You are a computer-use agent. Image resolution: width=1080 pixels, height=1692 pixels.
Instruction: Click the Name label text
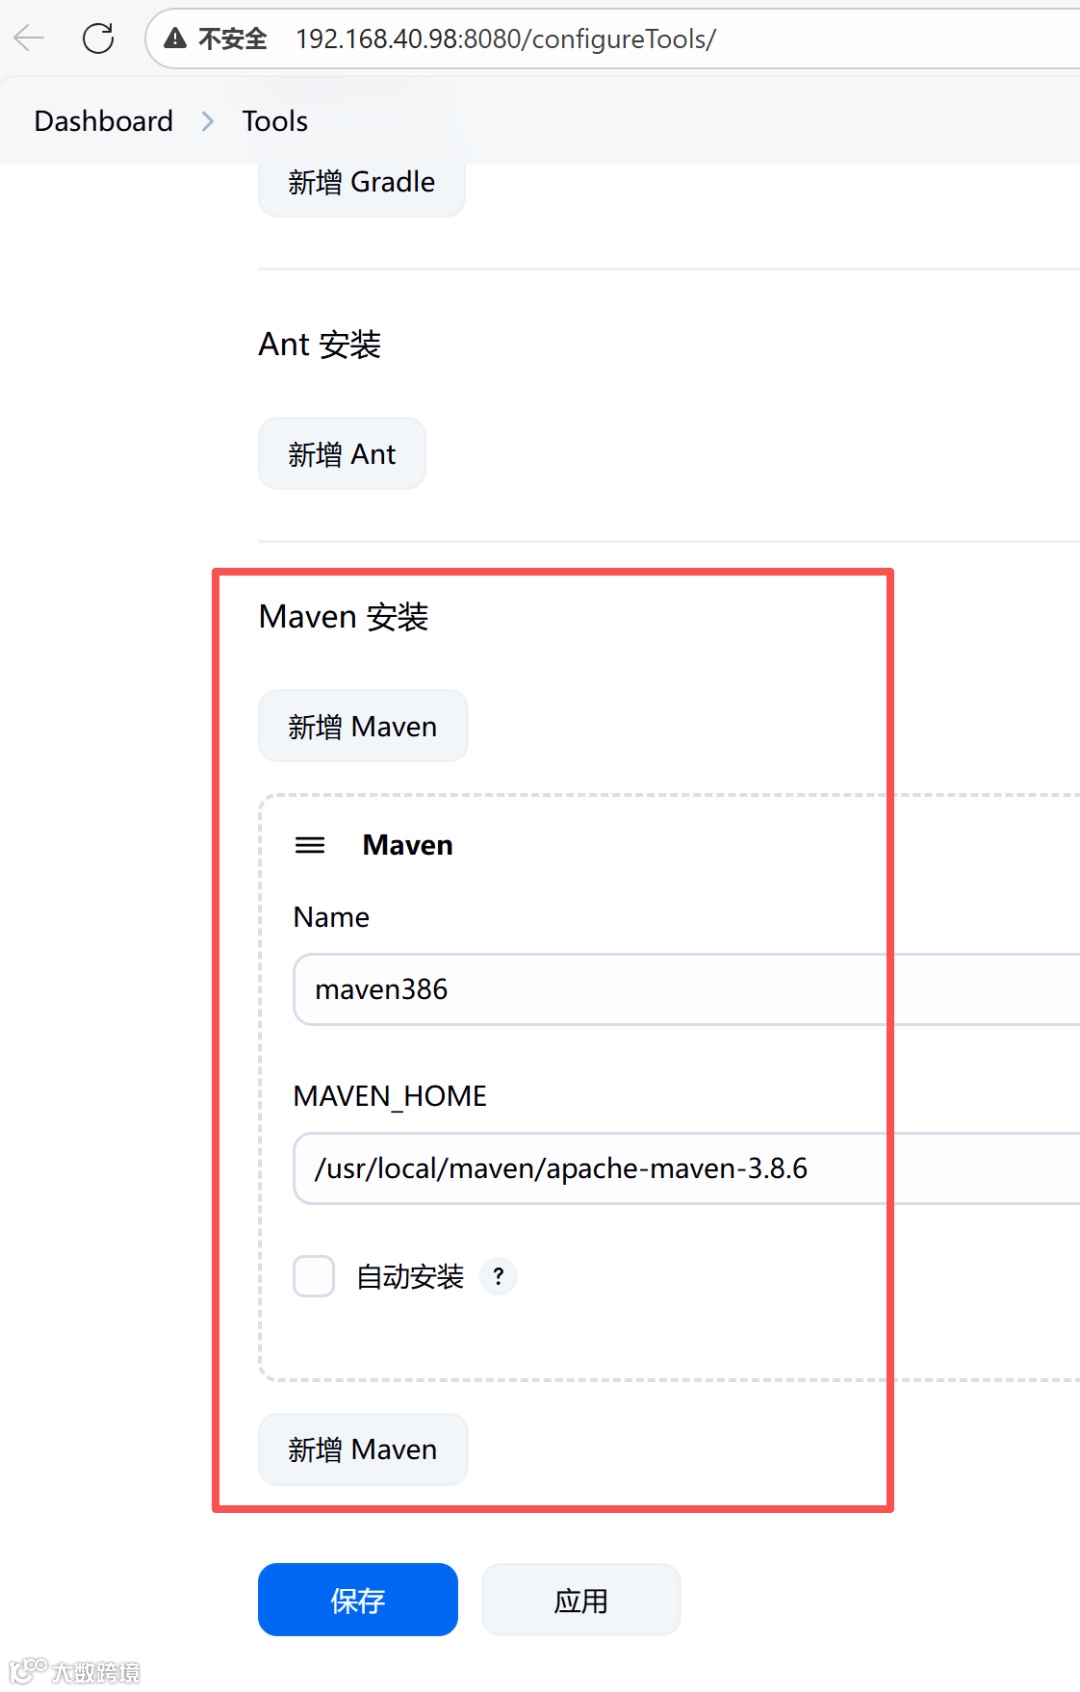[x=331, y=917]
